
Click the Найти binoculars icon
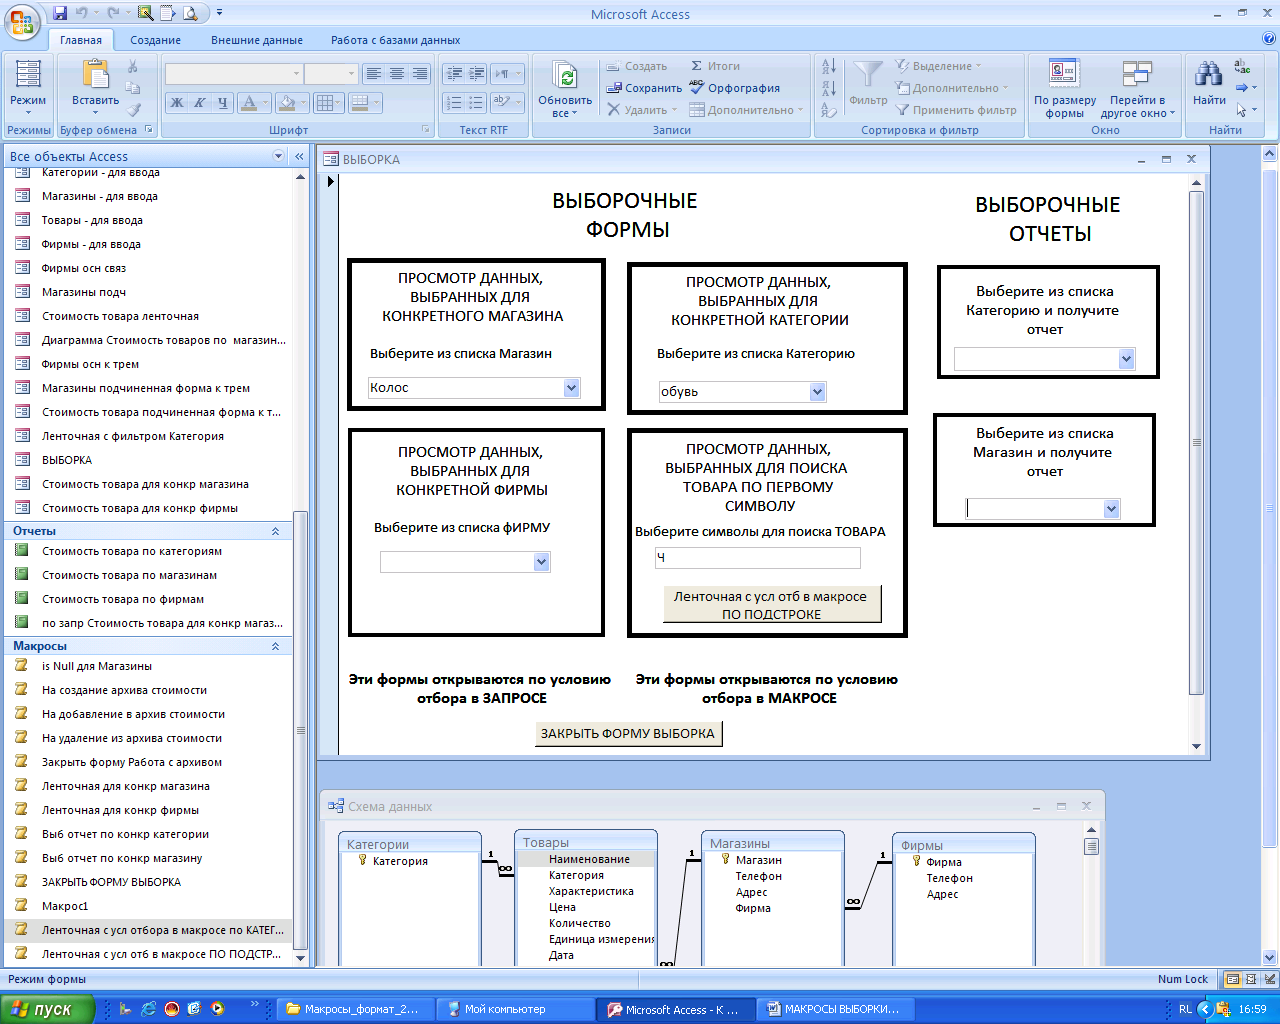pyautogui.click(x=1209, y=74)
